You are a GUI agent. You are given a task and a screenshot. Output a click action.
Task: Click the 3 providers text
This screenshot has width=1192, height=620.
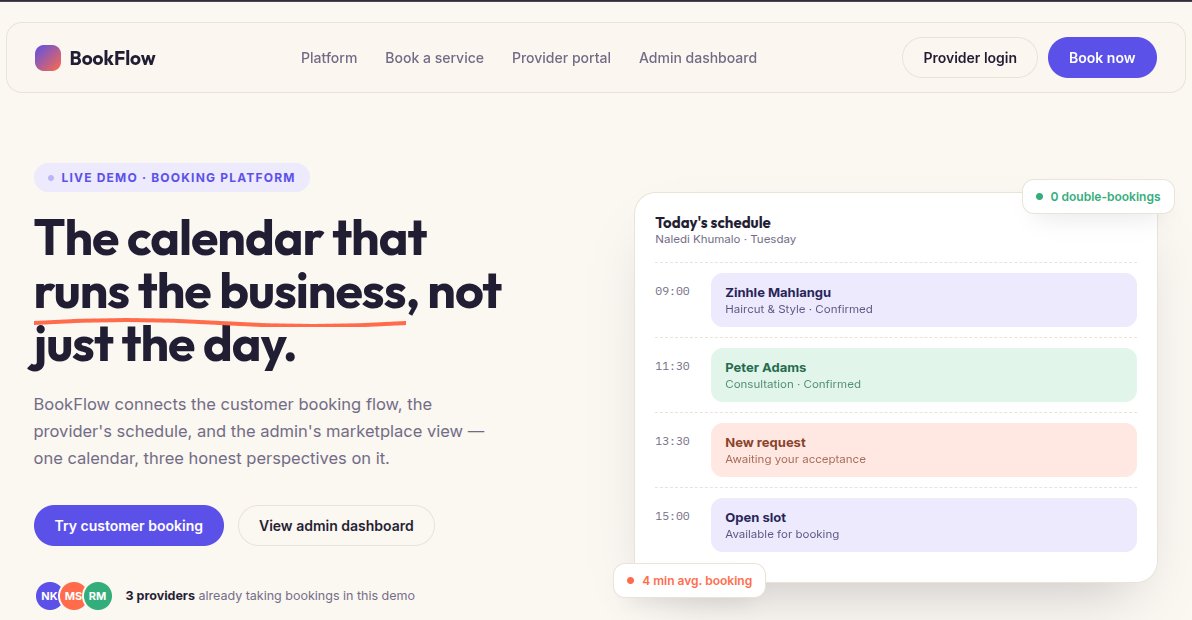pyautogui.click(x=160, y=596)
